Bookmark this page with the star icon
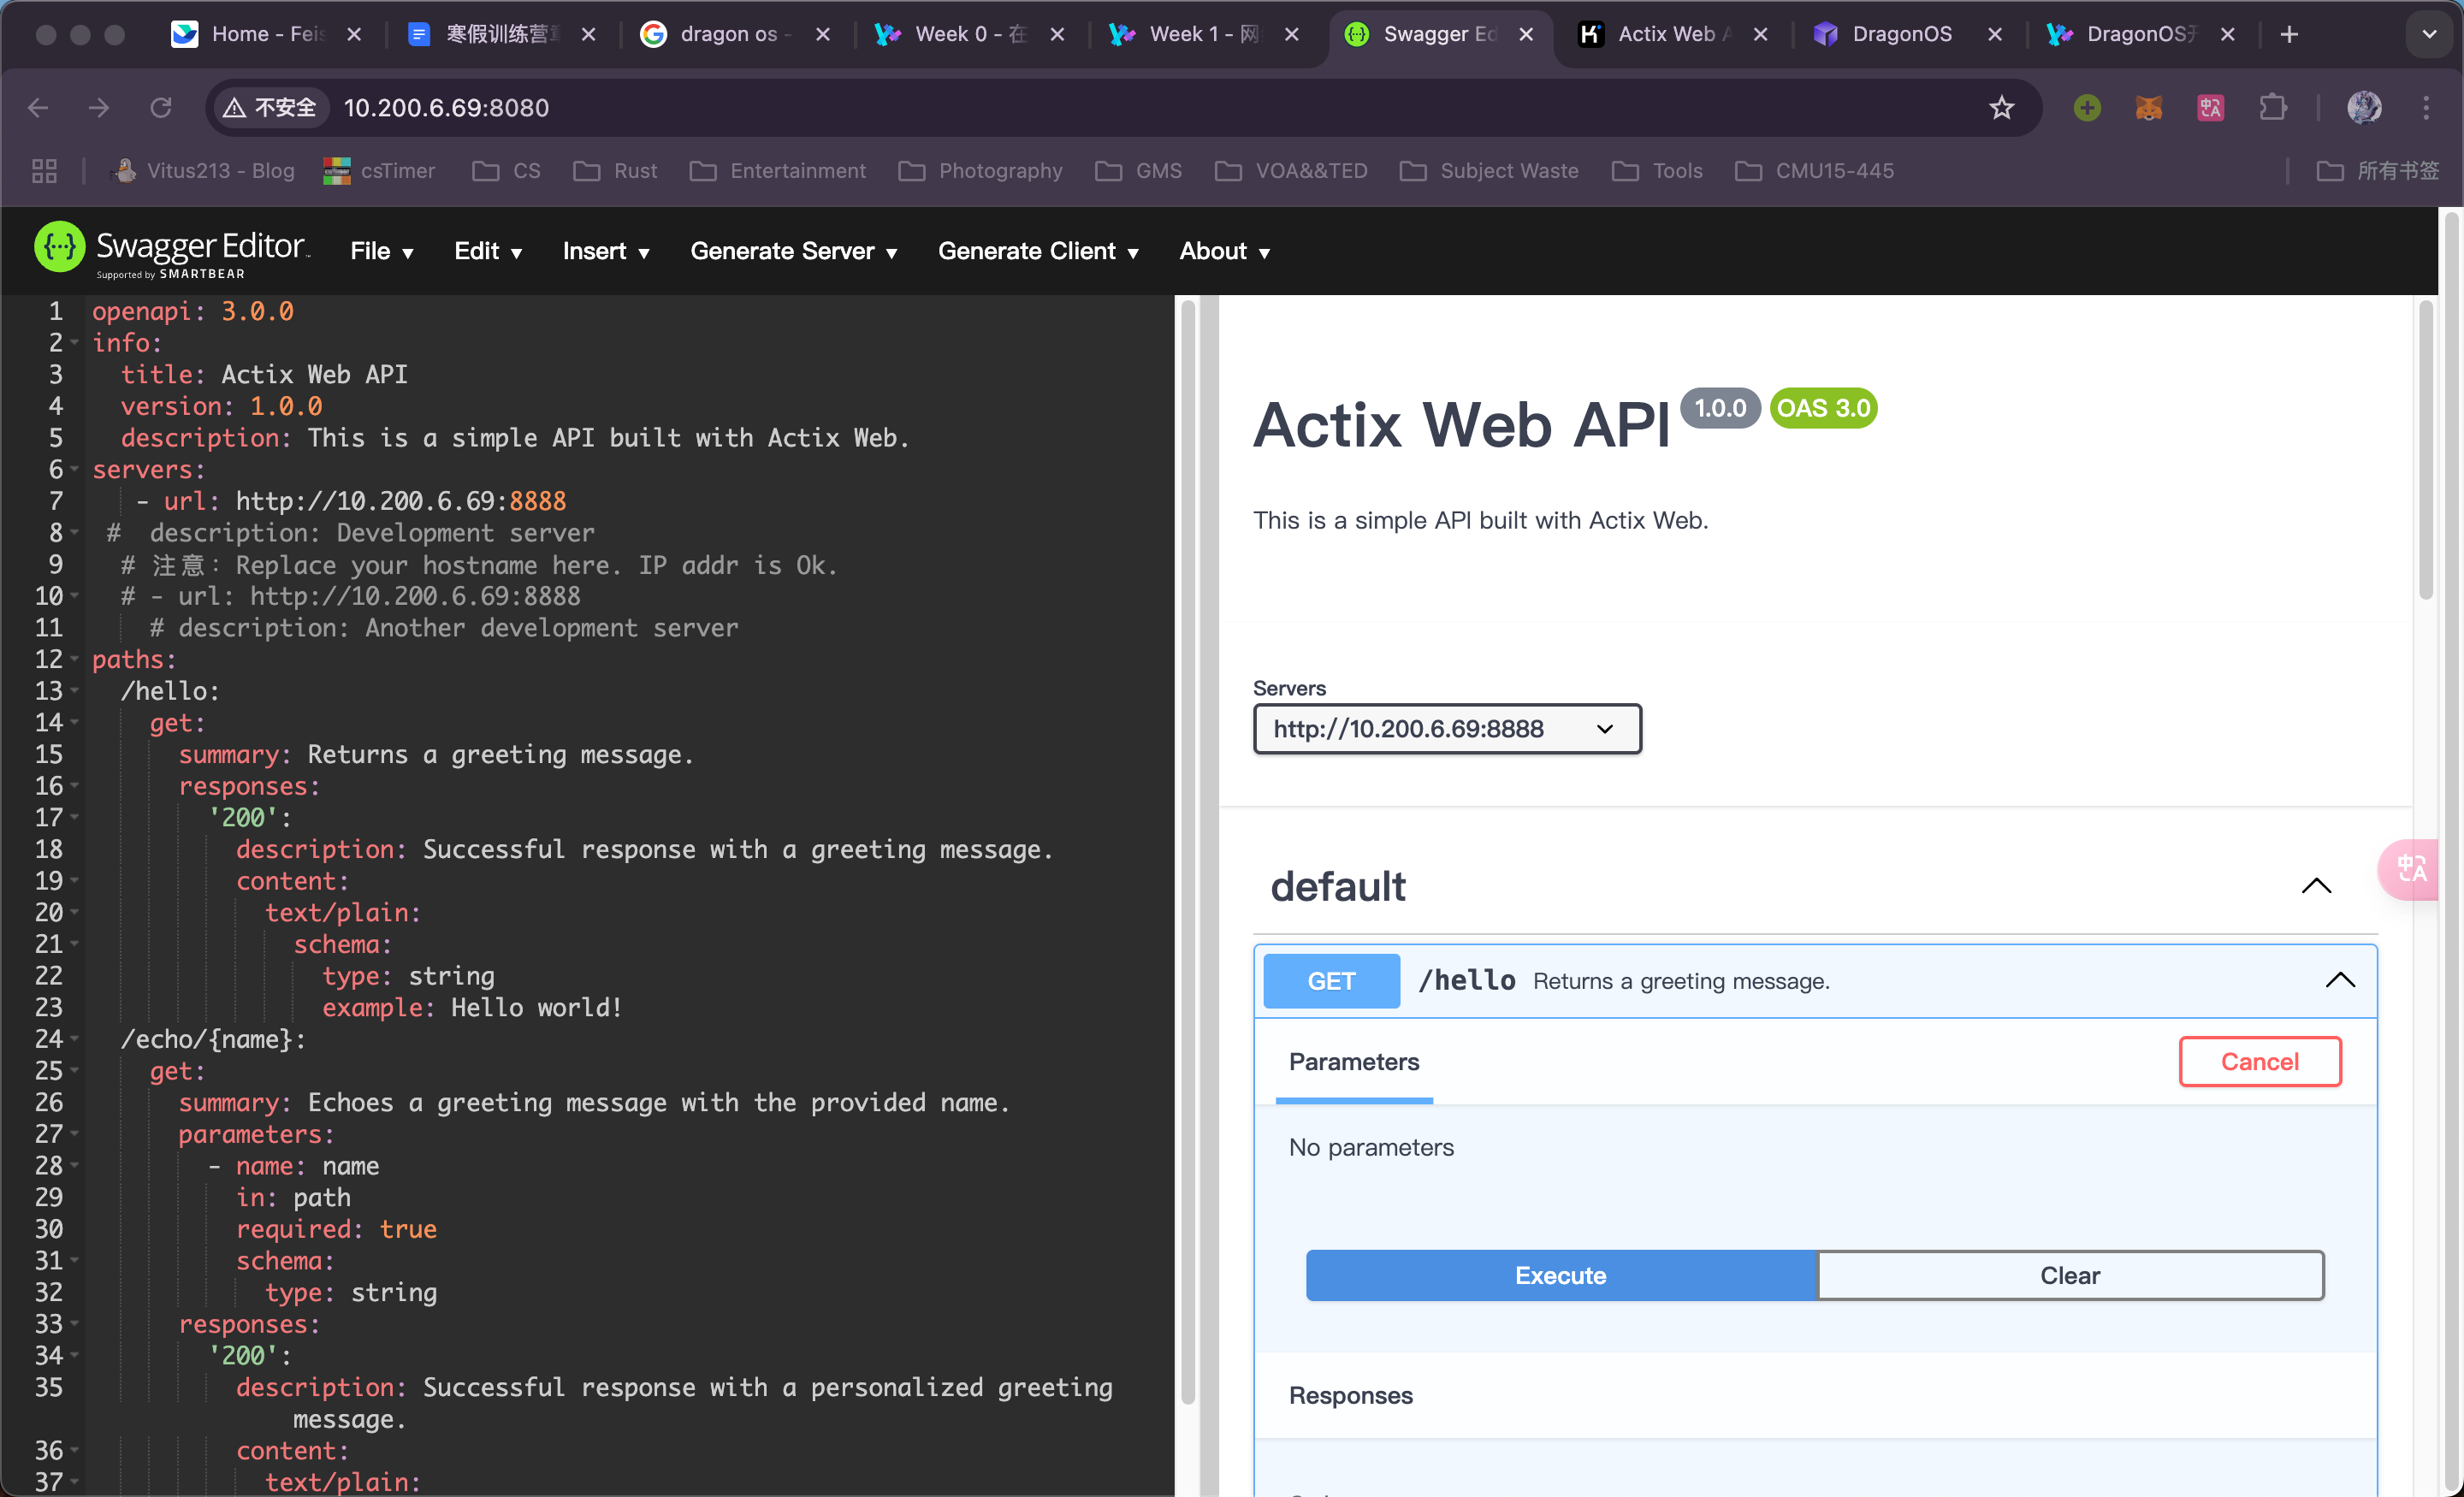Image resolution: width=2464 pixels, height=1497 pixels. pos(2001,107)
